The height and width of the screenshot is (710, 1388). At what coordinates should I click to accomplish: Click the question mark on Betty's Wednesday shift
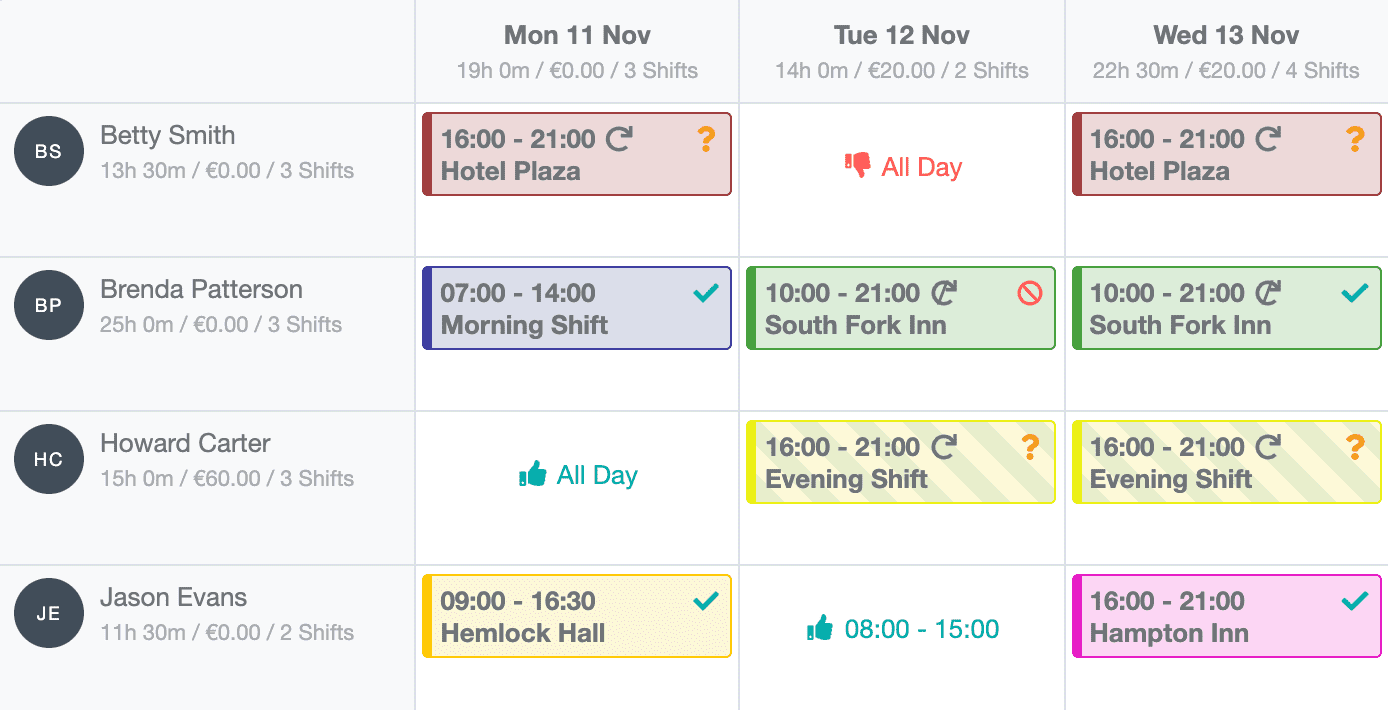[1355, 138]
